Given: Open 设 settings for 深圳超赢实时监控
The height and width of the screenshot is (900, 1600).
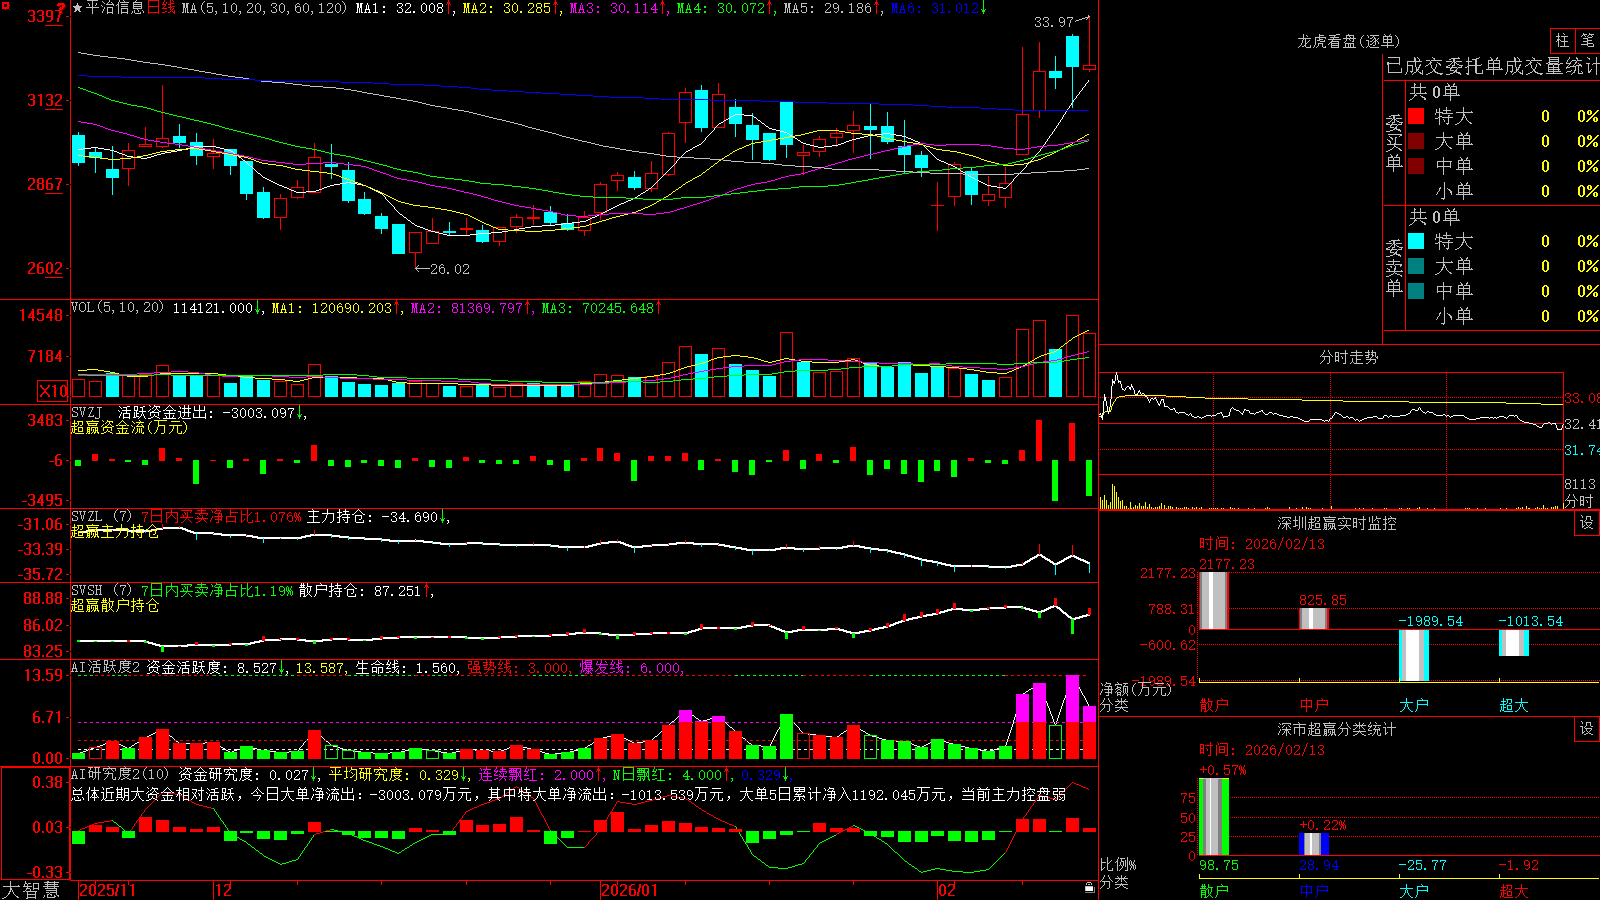Looking at the screenshot, I should [1587, 523].
